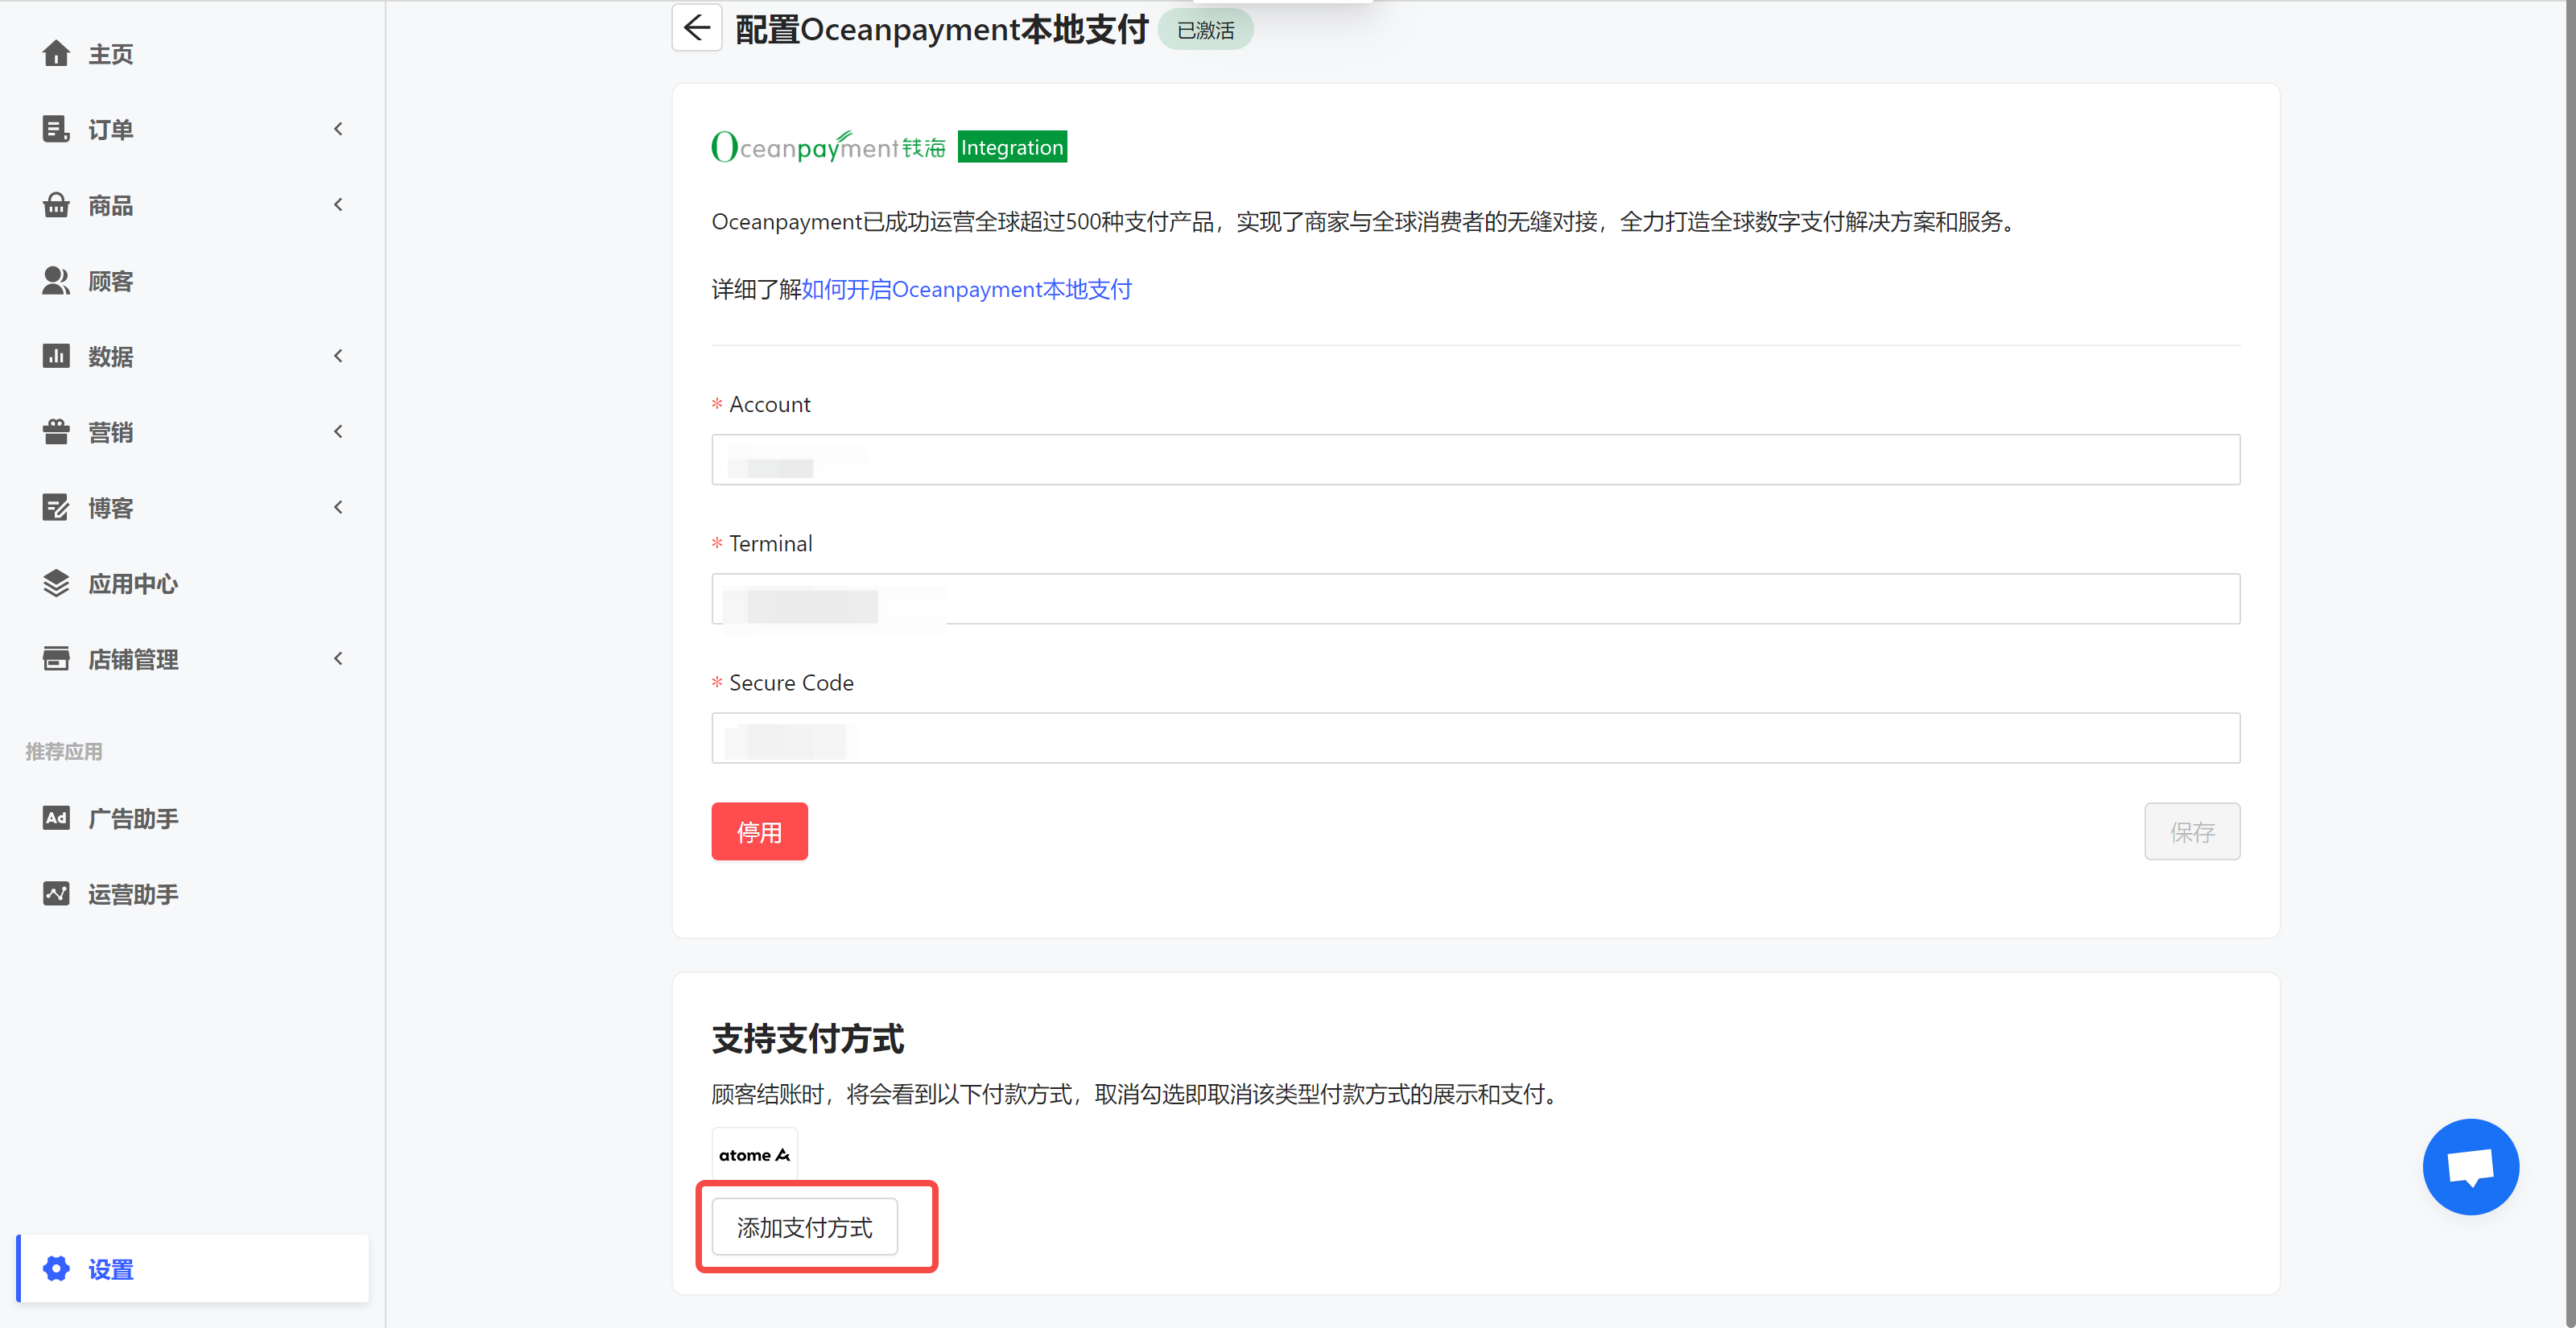Click the Secure Code field label
This screenshot has width=2576, height=1328.
coord(791,683)
